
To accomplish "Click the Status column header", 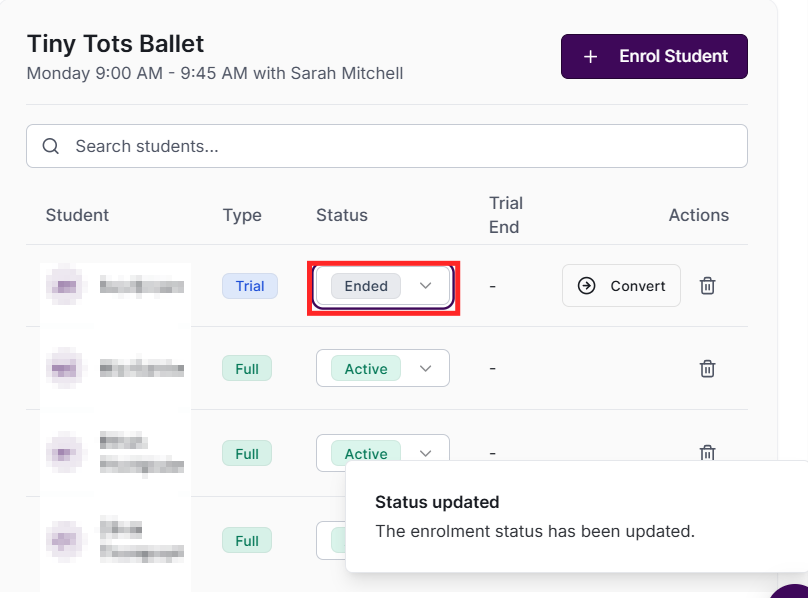I will 342,215.
